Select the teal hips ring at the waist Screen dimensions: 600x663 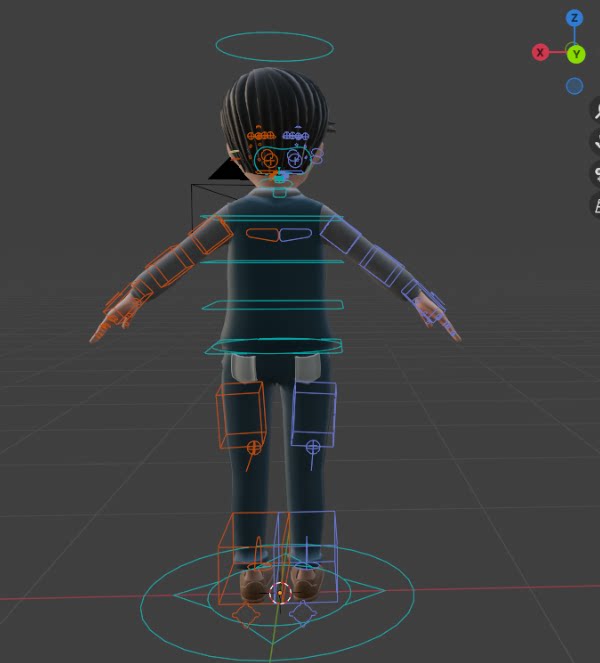coord(274,346)
